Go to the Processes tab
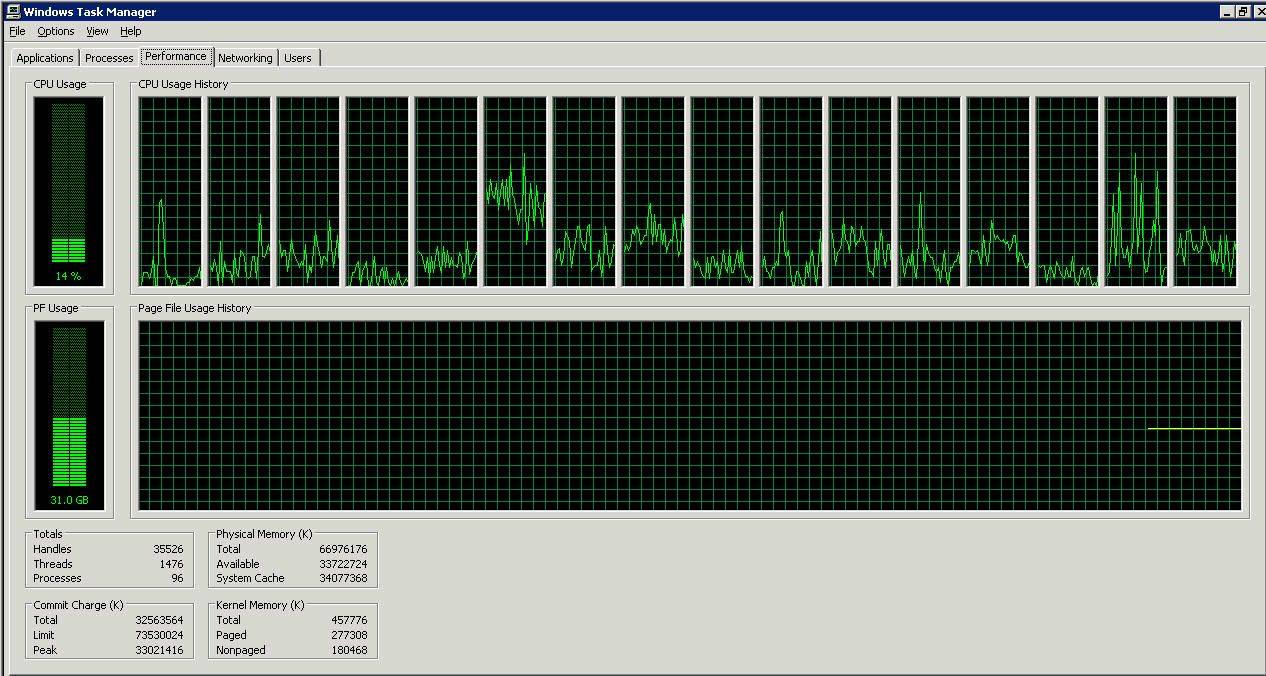 pyautogui.click(x=109, y=58)
